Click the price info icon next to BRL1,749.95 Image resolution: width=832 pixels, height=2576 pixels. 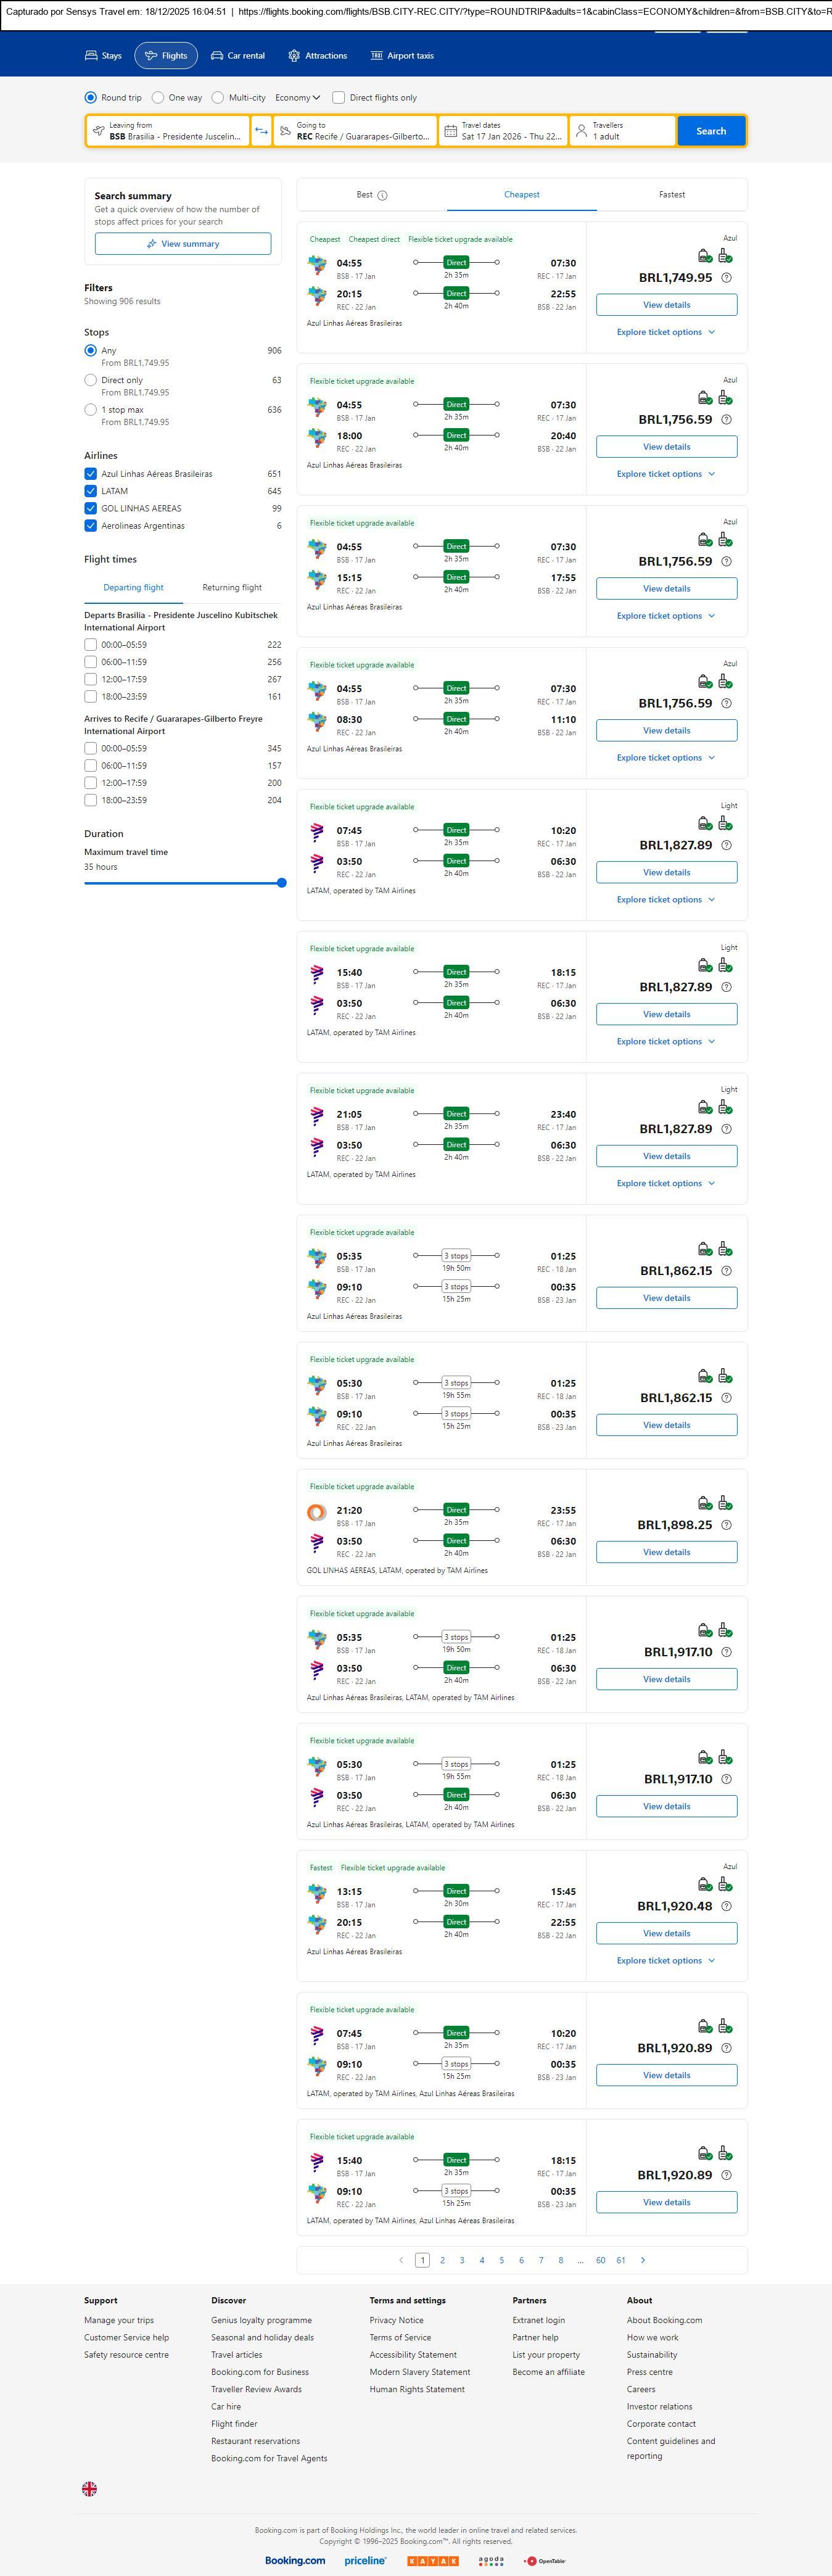726,278
